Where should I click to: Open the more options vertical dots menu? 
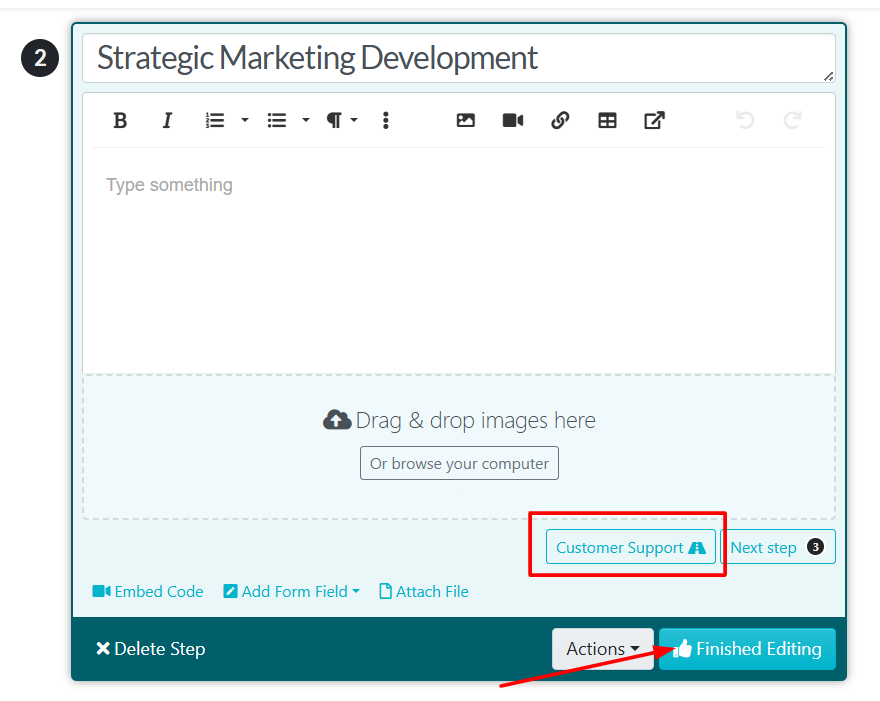click(385, 121)
